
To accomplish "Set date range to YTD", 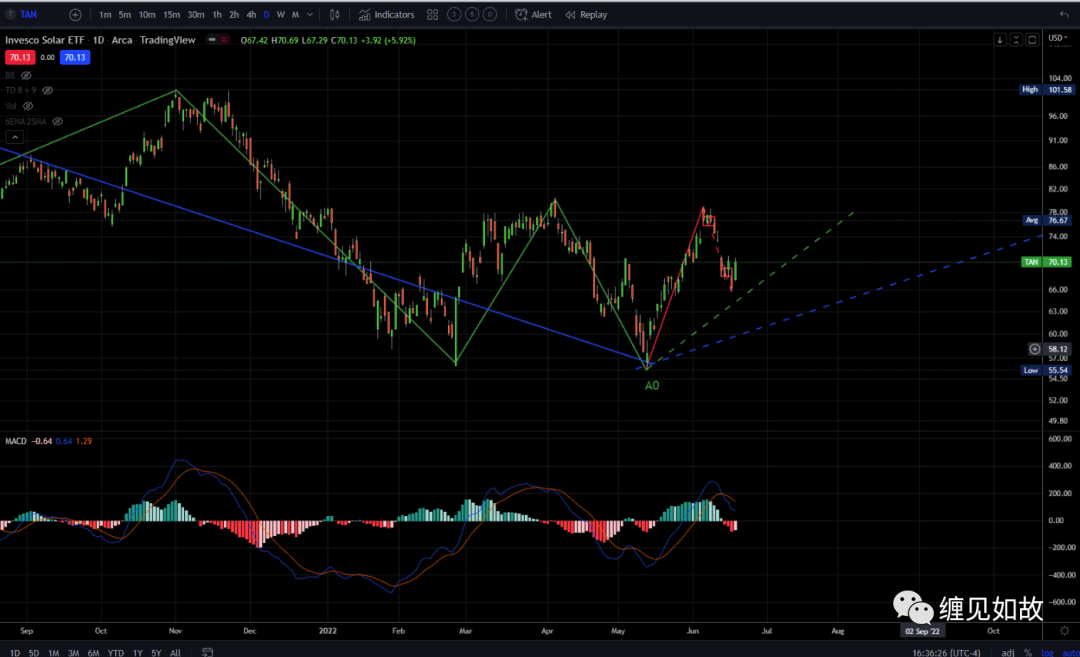I will point(116,652).
